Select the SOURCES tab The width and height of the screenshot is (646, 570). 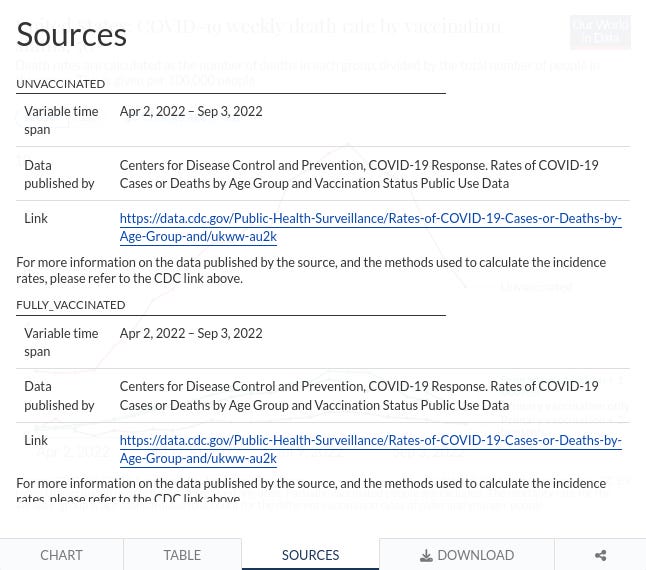point(310,555)
